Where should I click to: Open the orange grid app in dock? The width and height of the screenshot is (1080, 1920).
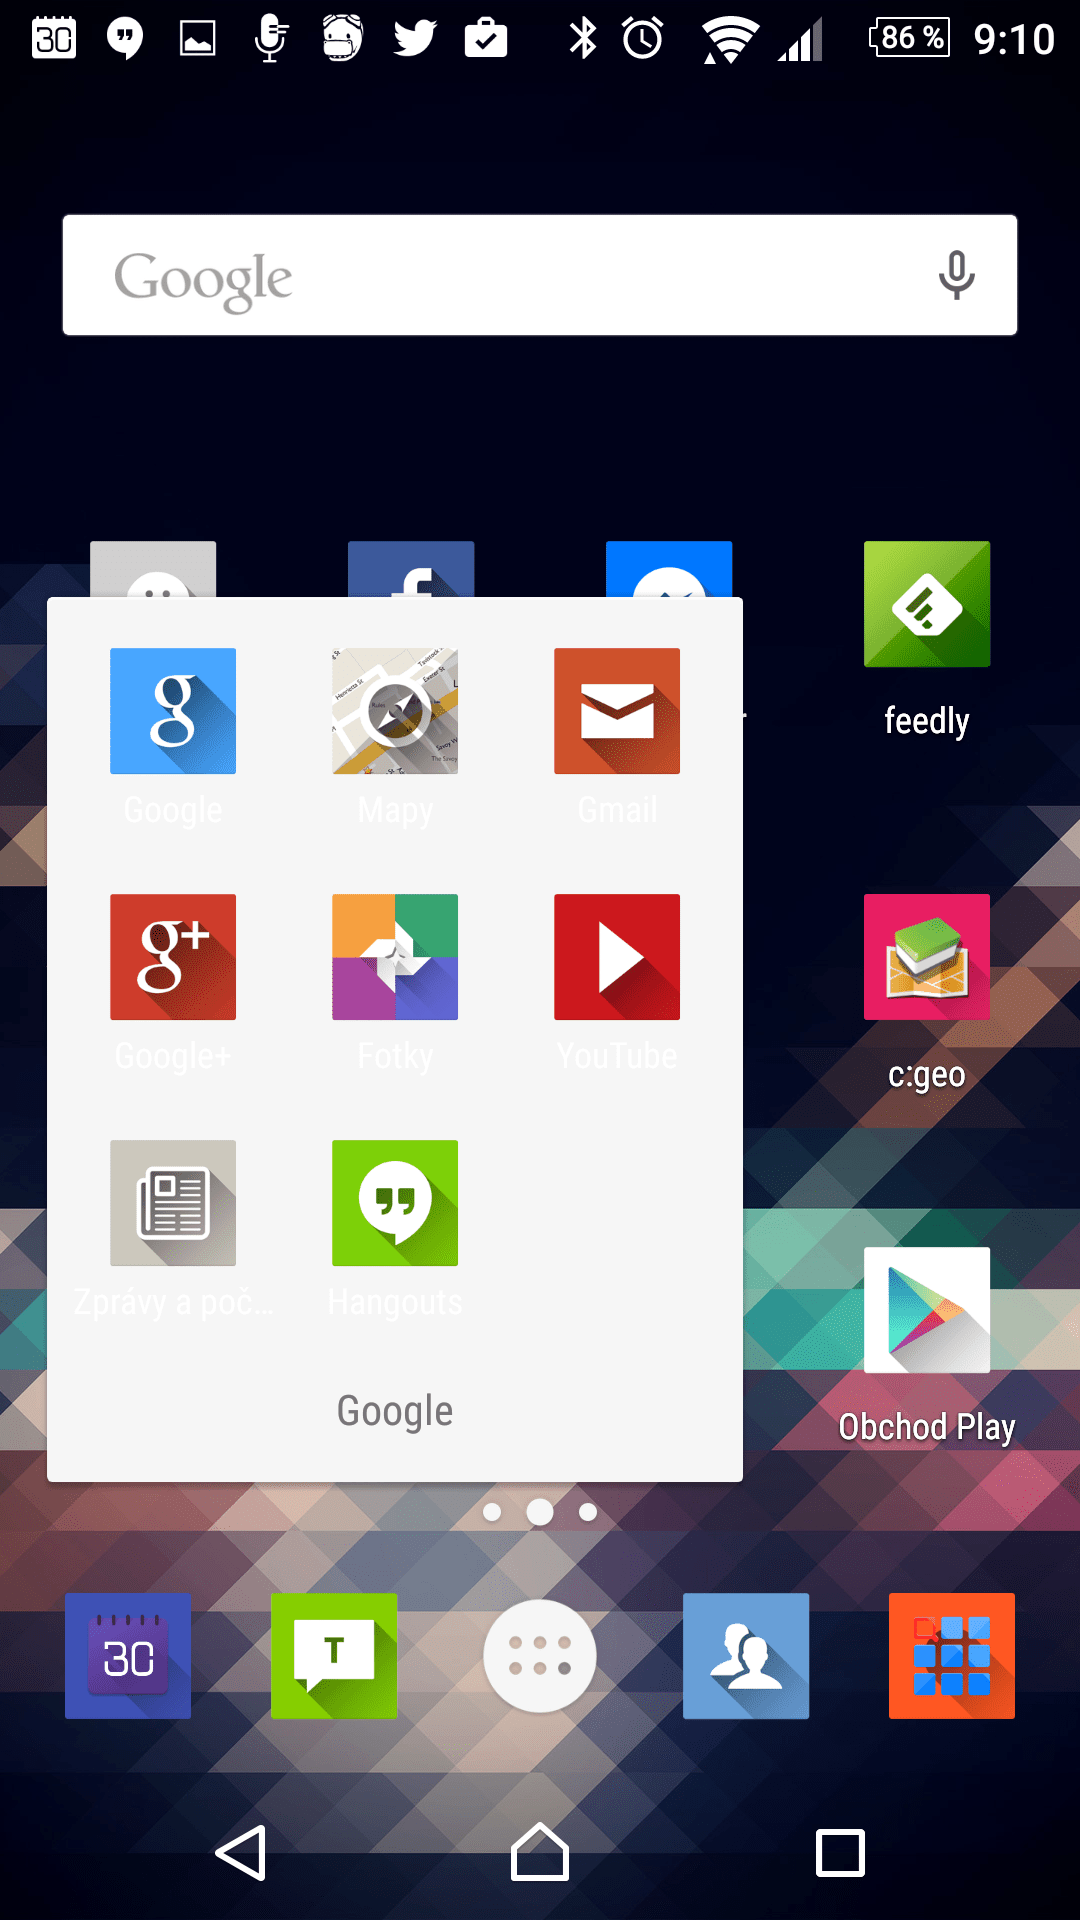[x=952, y=1656]
